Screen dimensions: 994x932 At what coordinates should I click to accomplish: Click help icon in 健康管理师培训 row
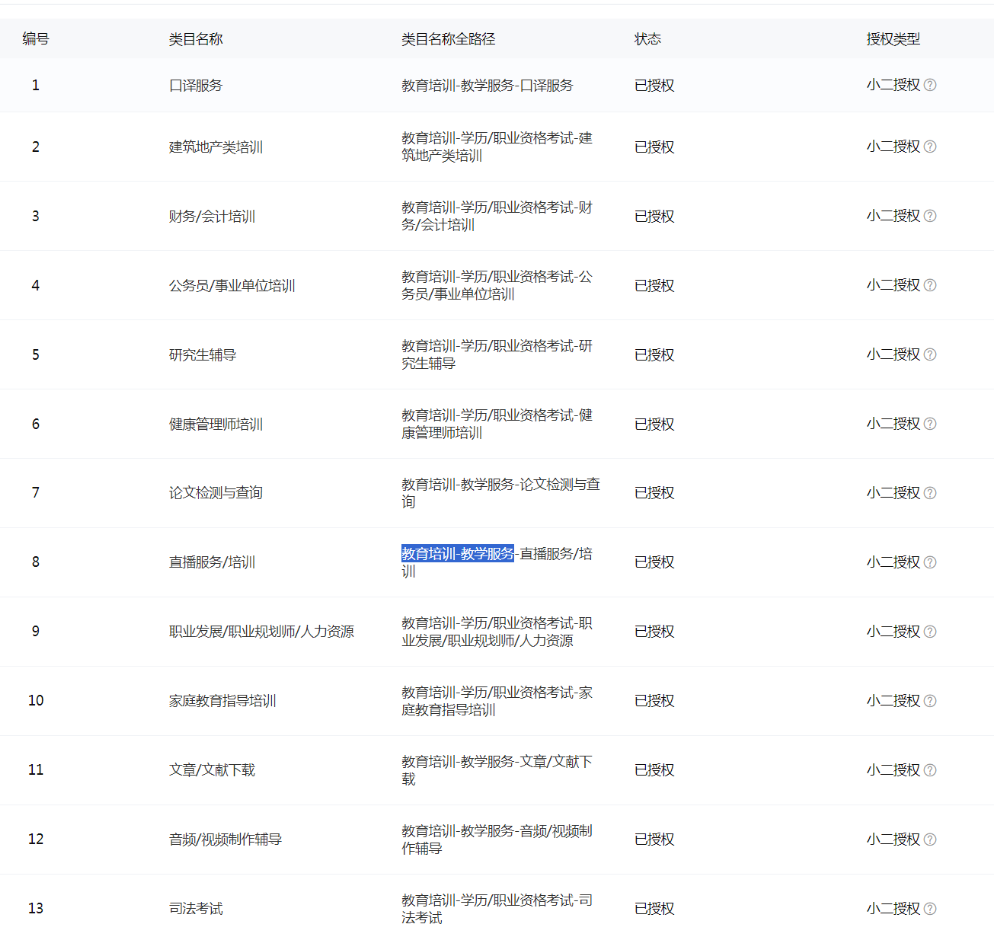tap(930, 424)
